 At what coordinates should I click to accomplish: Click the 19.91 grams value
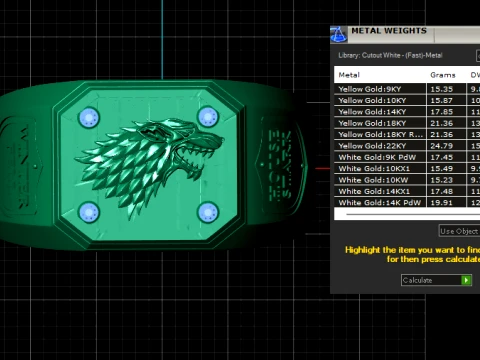(x=441, y=202)
